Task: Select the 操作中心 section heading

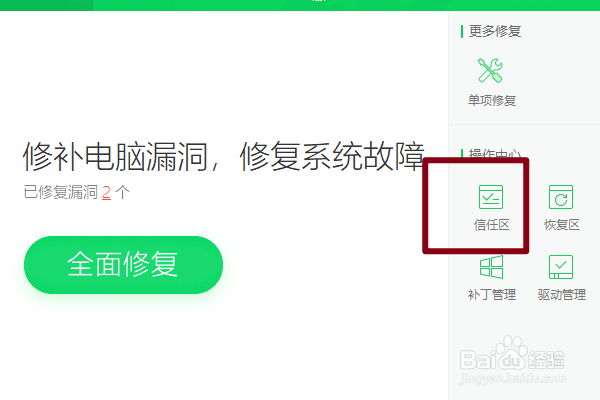Action: [x=495, y=153]
